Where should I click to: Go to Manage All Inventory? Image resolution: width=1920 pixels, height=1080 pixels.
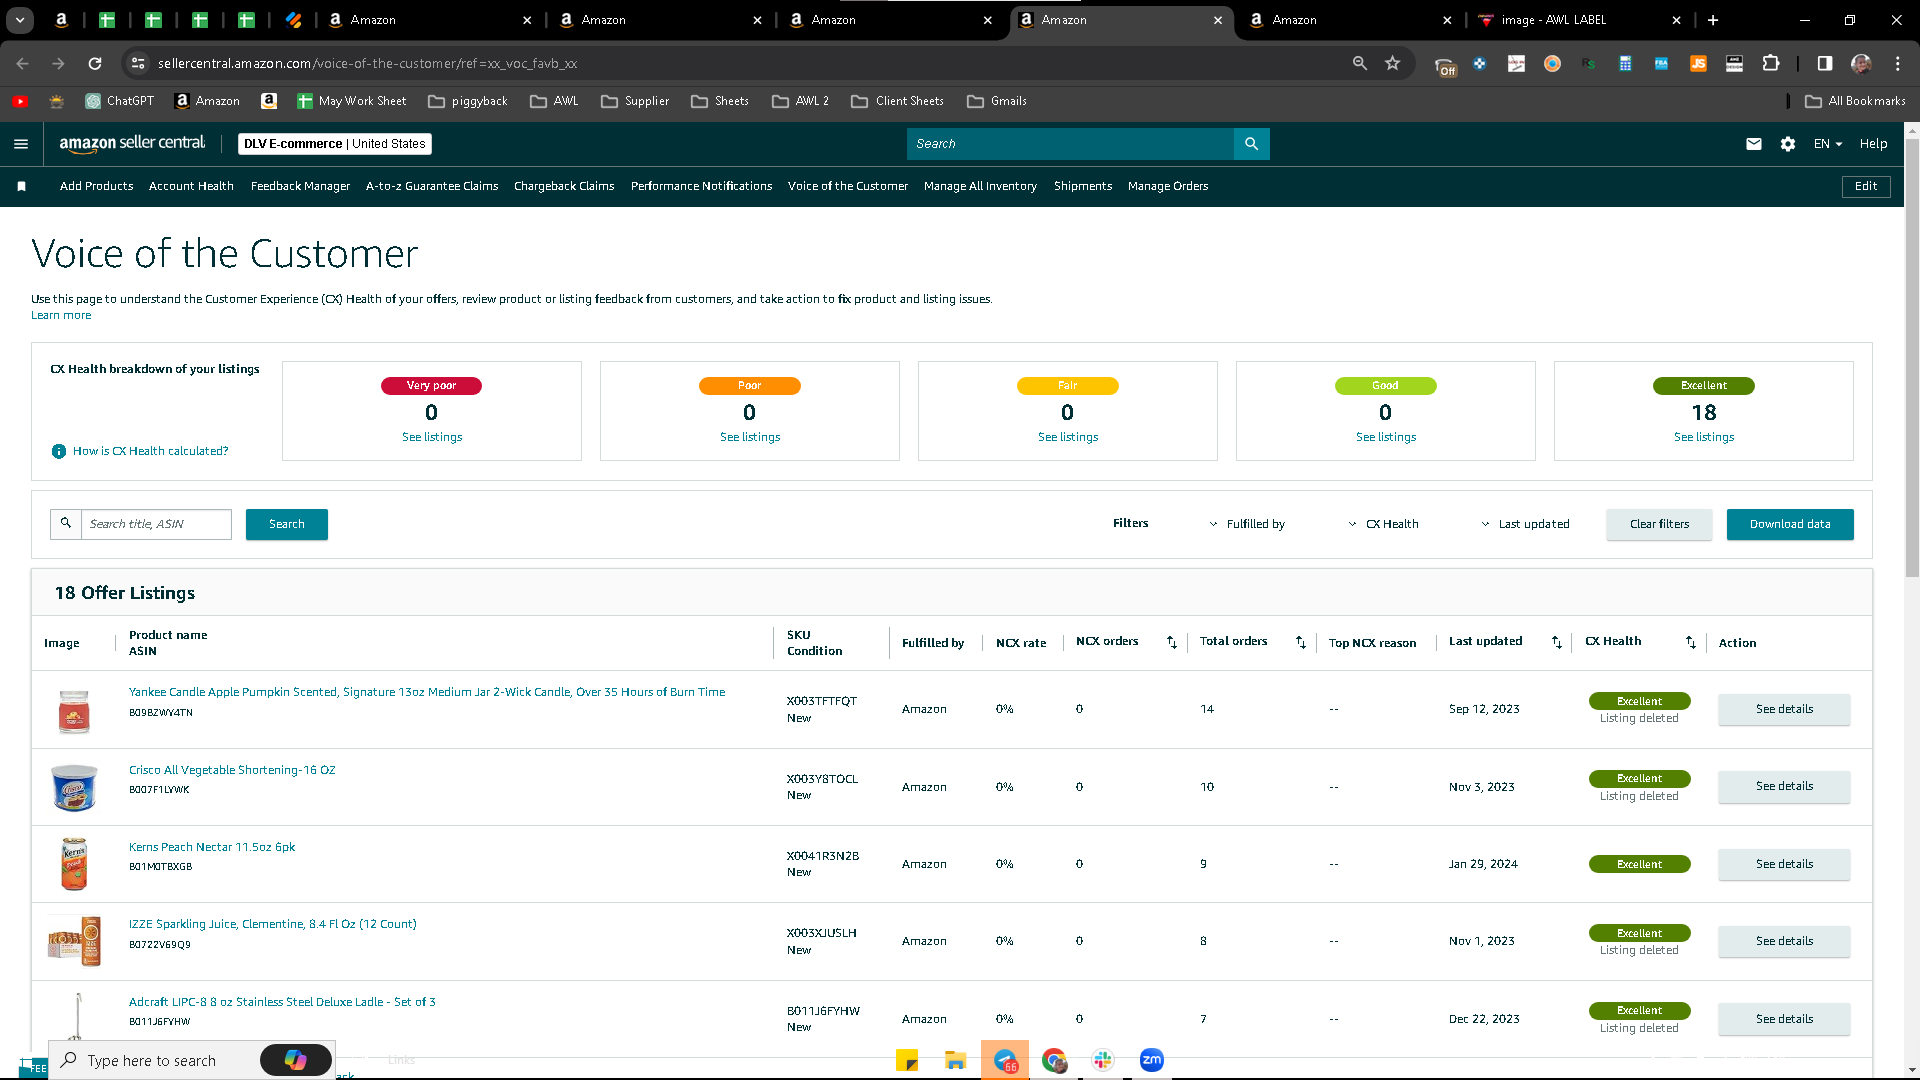click(x=980, y=186)
